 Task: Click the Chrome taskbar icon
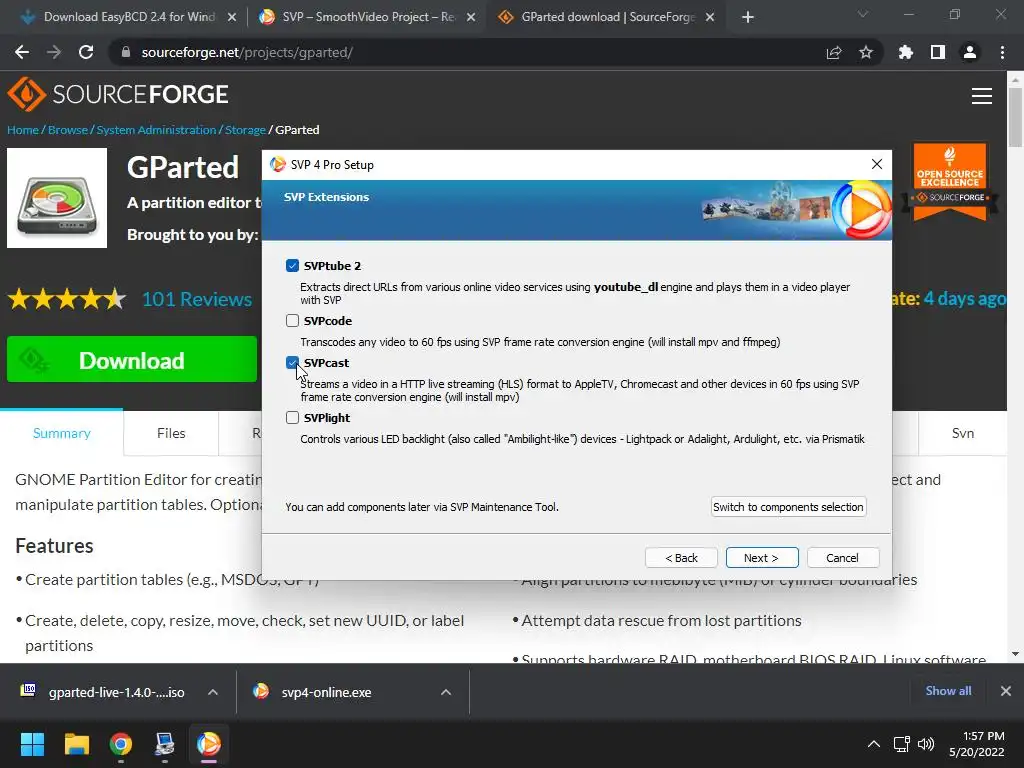point(121,744)
